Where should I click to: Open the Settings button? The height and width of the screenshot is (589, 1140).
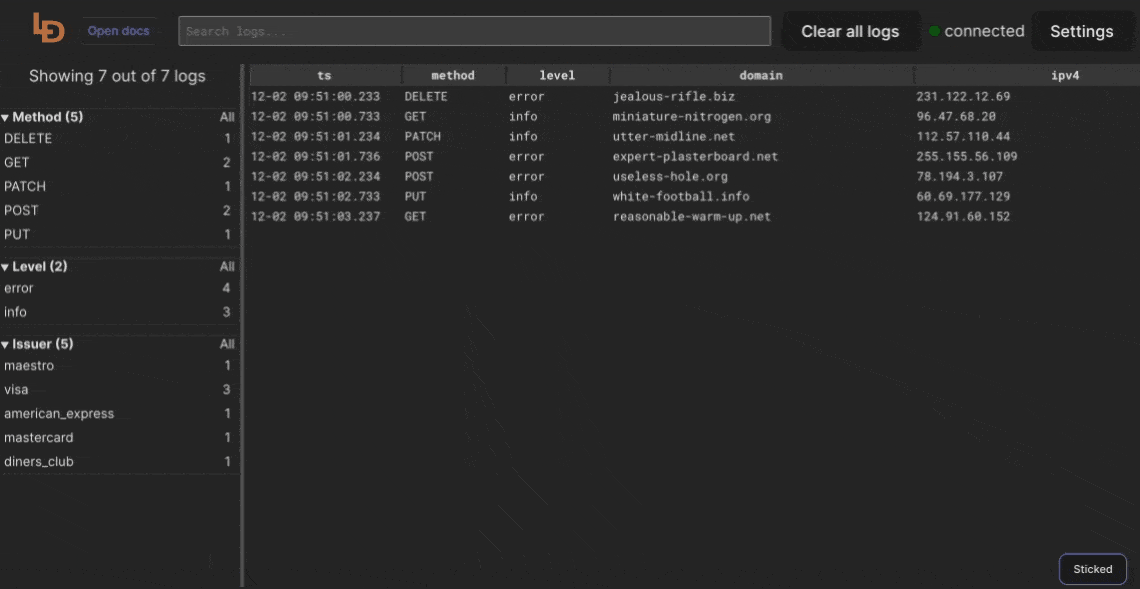tap(1081, 31)
